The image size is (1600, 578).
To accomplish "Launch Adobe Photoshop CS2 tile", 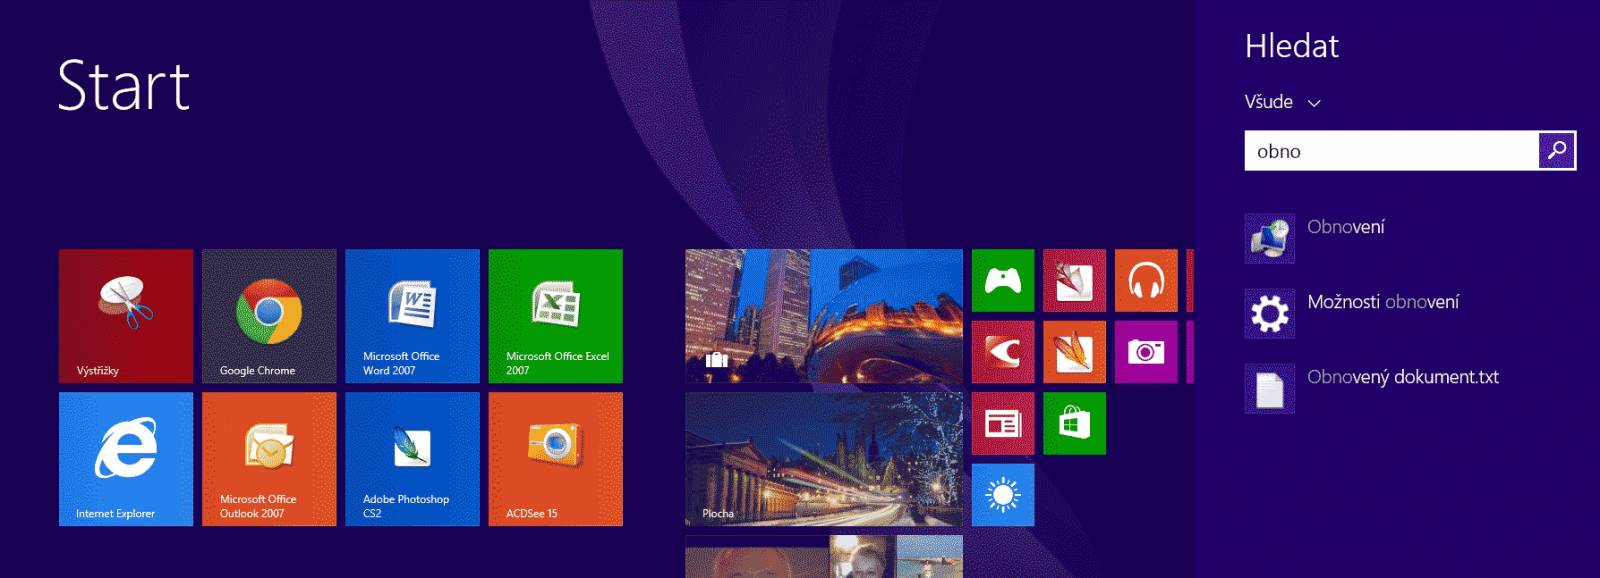I will [x=412, y=459].
